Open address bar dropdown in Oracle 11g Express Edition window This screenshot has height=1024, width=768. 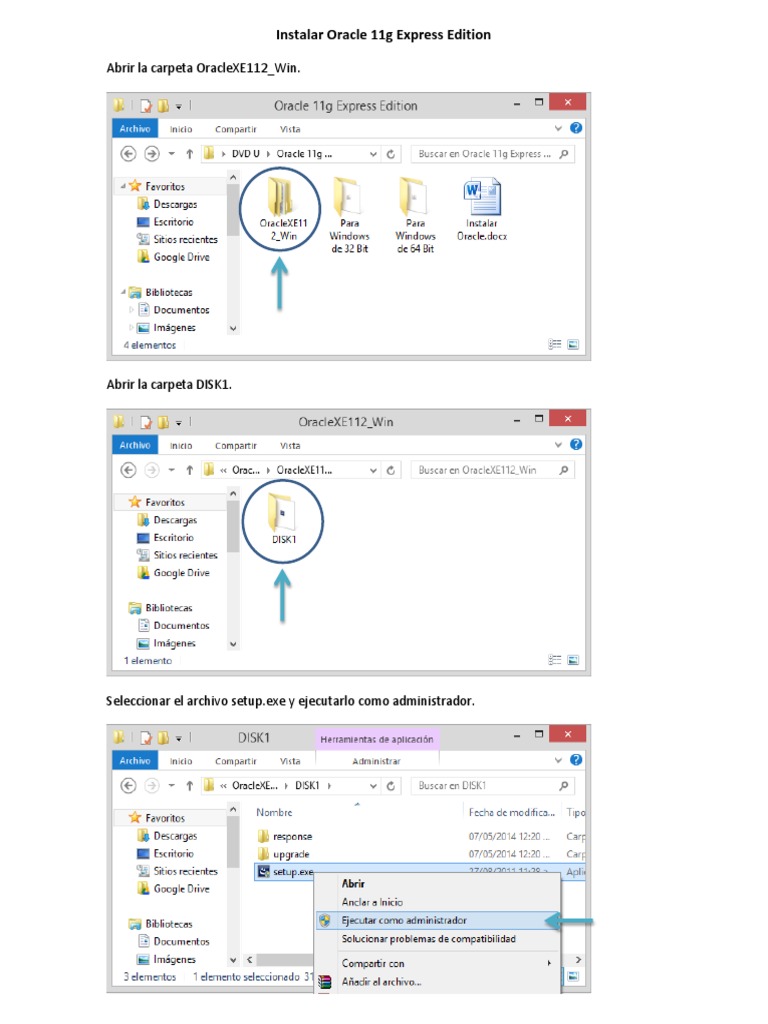coord(373,154)
